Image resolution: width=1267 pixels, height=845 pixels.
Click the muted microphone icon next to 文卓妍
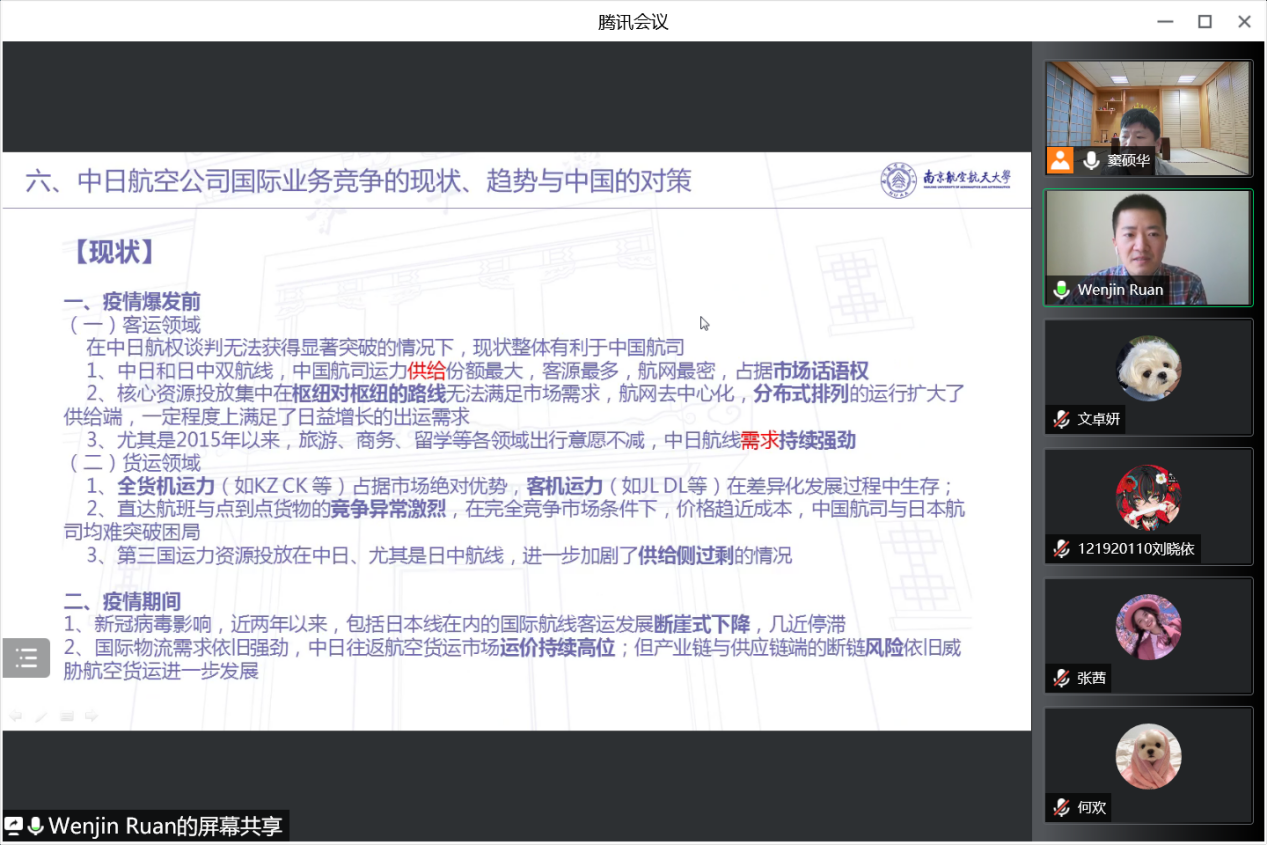pos(1061,419)
